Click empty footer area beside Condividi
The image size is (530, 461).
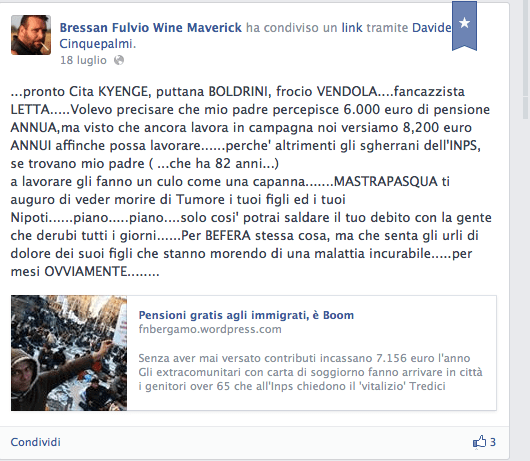click(264, 442)
